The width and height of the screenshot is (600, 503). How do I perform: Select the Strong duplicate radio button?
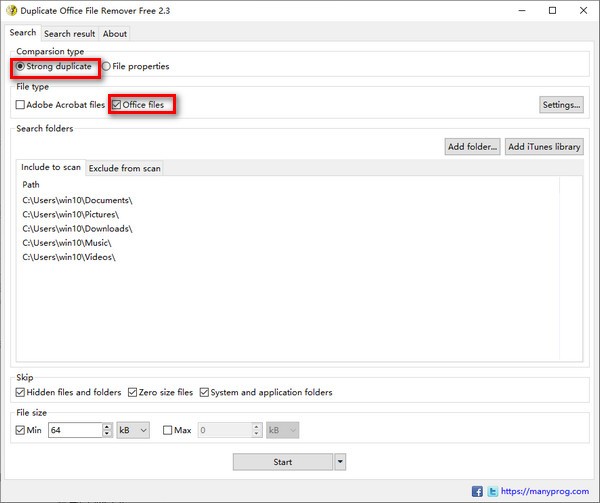21,67
